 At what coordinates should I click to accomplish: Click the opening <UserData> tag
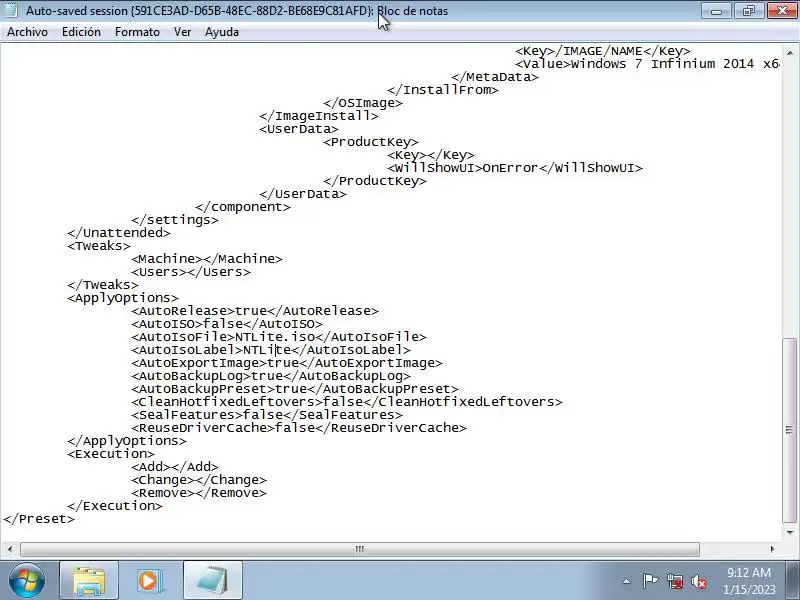coord(298,129)
